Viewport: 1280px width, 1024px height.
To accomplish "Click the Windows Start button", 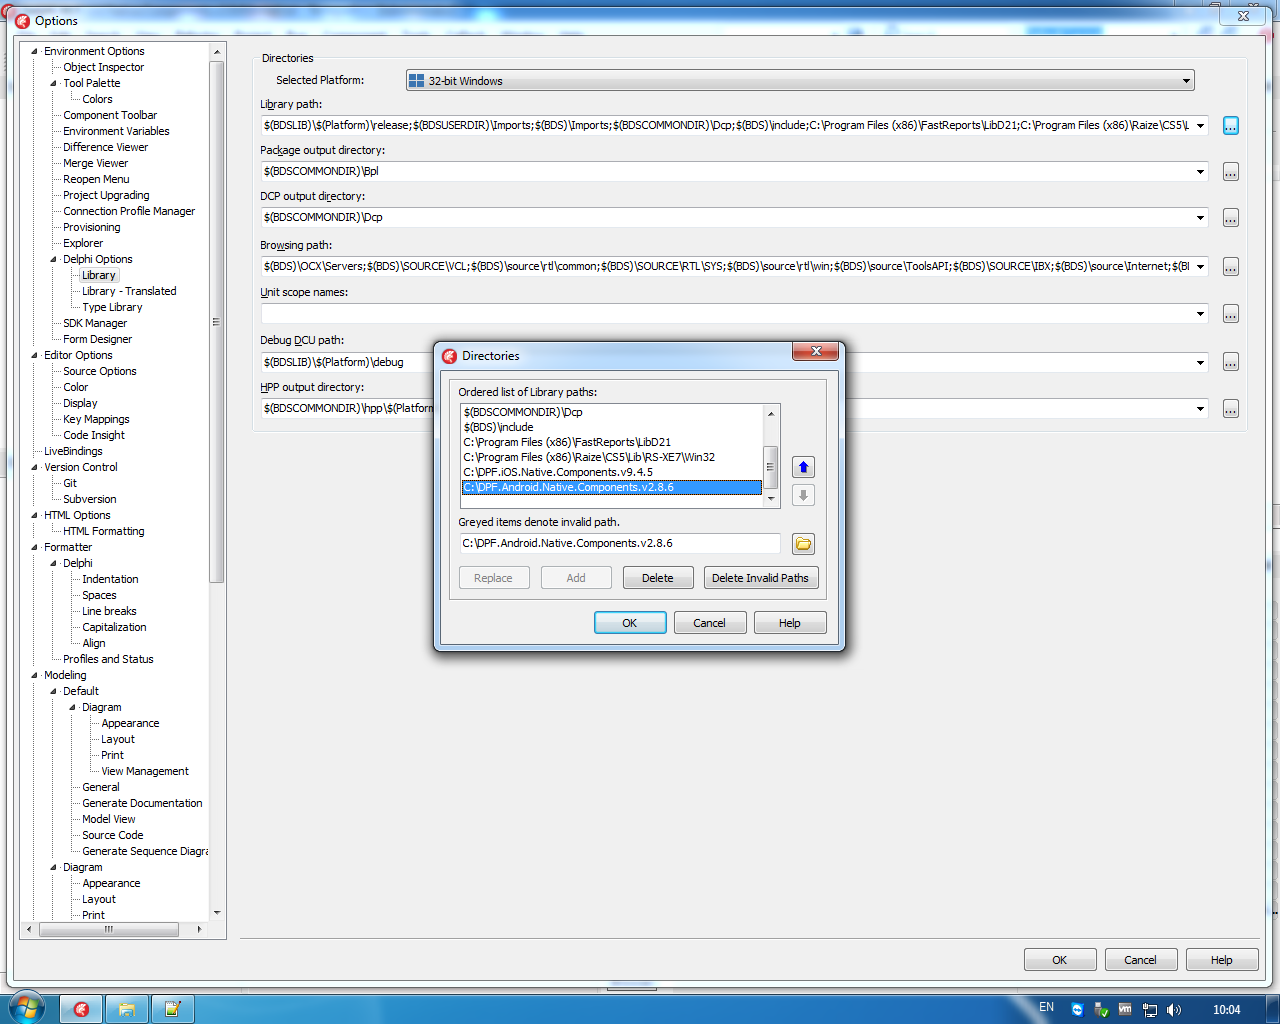I will (26, 1008).
